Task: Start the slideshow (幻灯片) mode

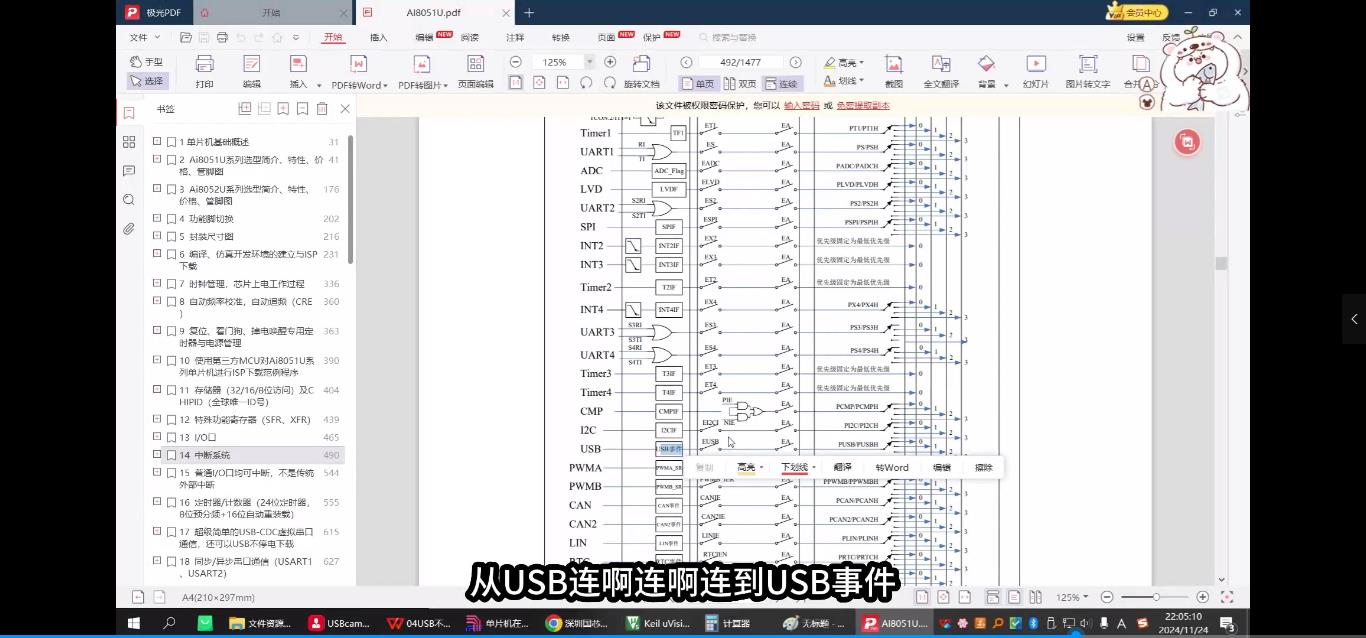Action: pos(1035,72)
